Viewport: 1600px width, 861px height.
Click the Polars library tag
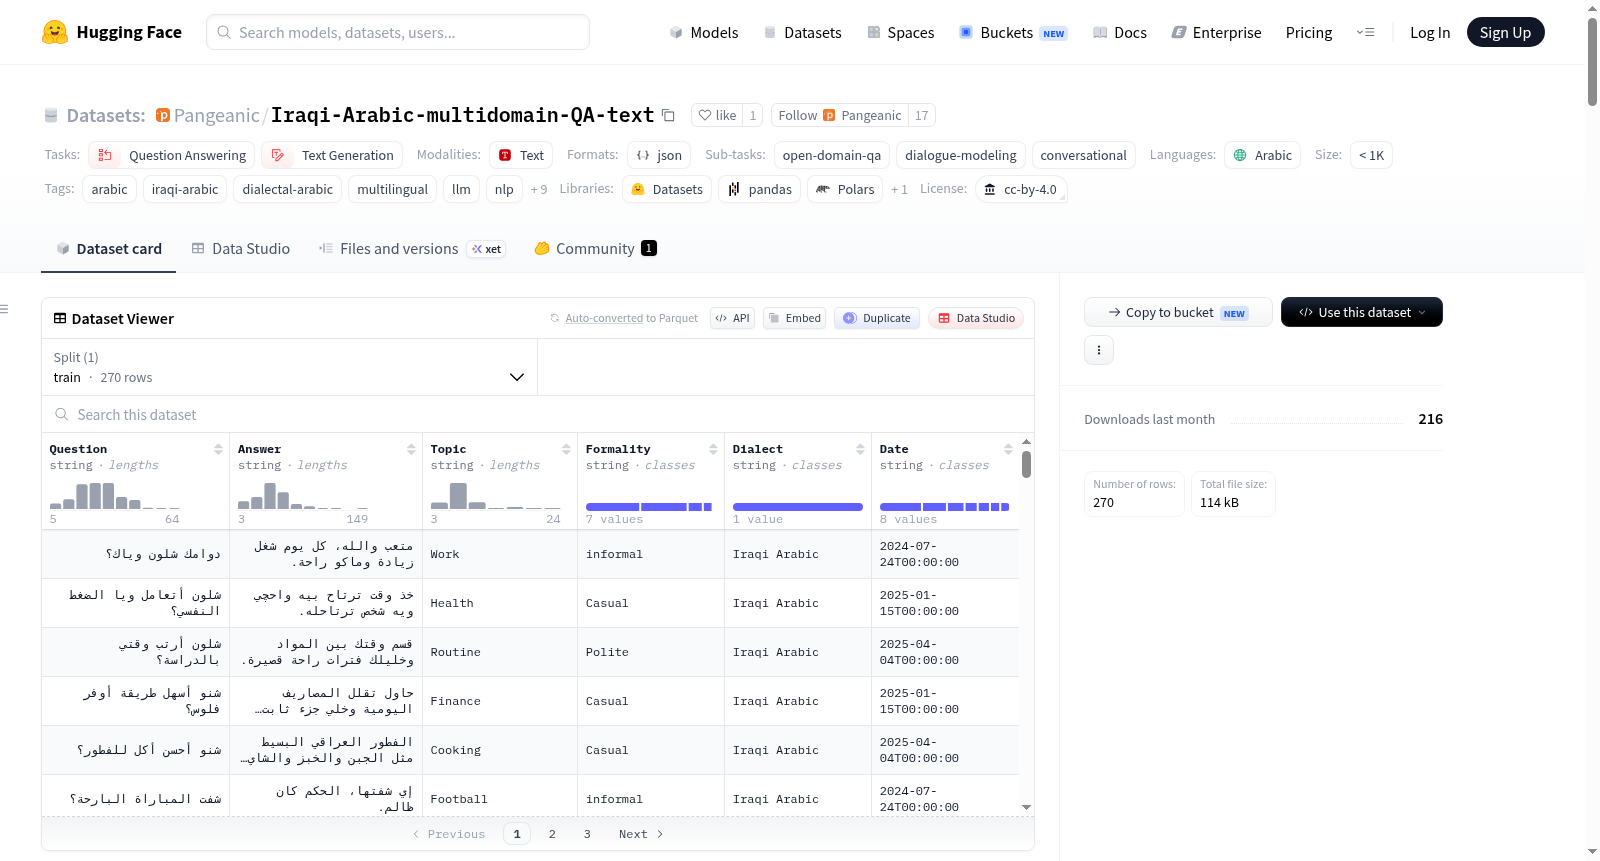coord(845,189)
